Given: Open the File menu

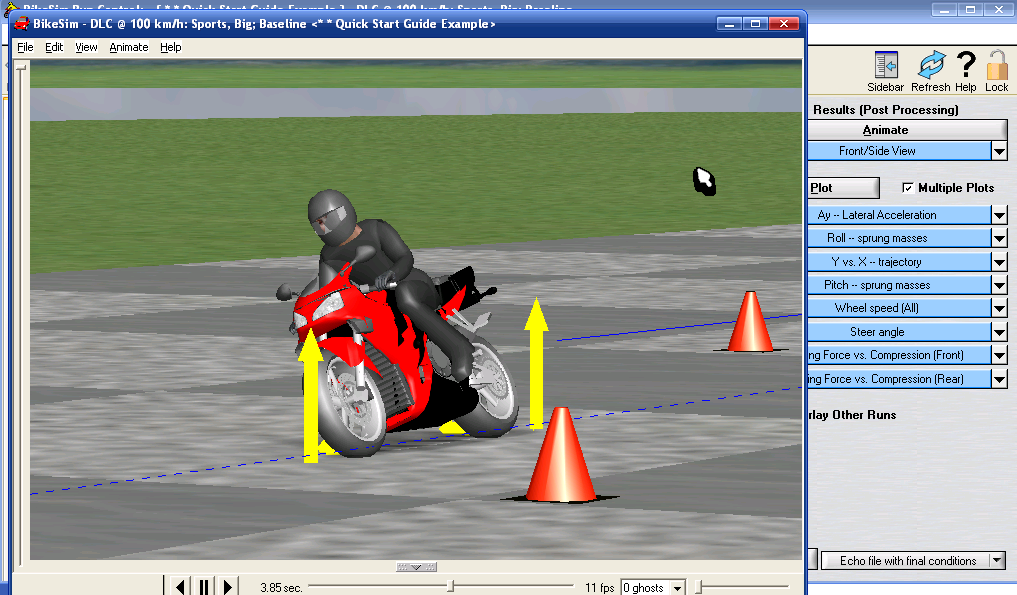Looking at the screenshot, I should pyautogui.click(x=25, y=47).
